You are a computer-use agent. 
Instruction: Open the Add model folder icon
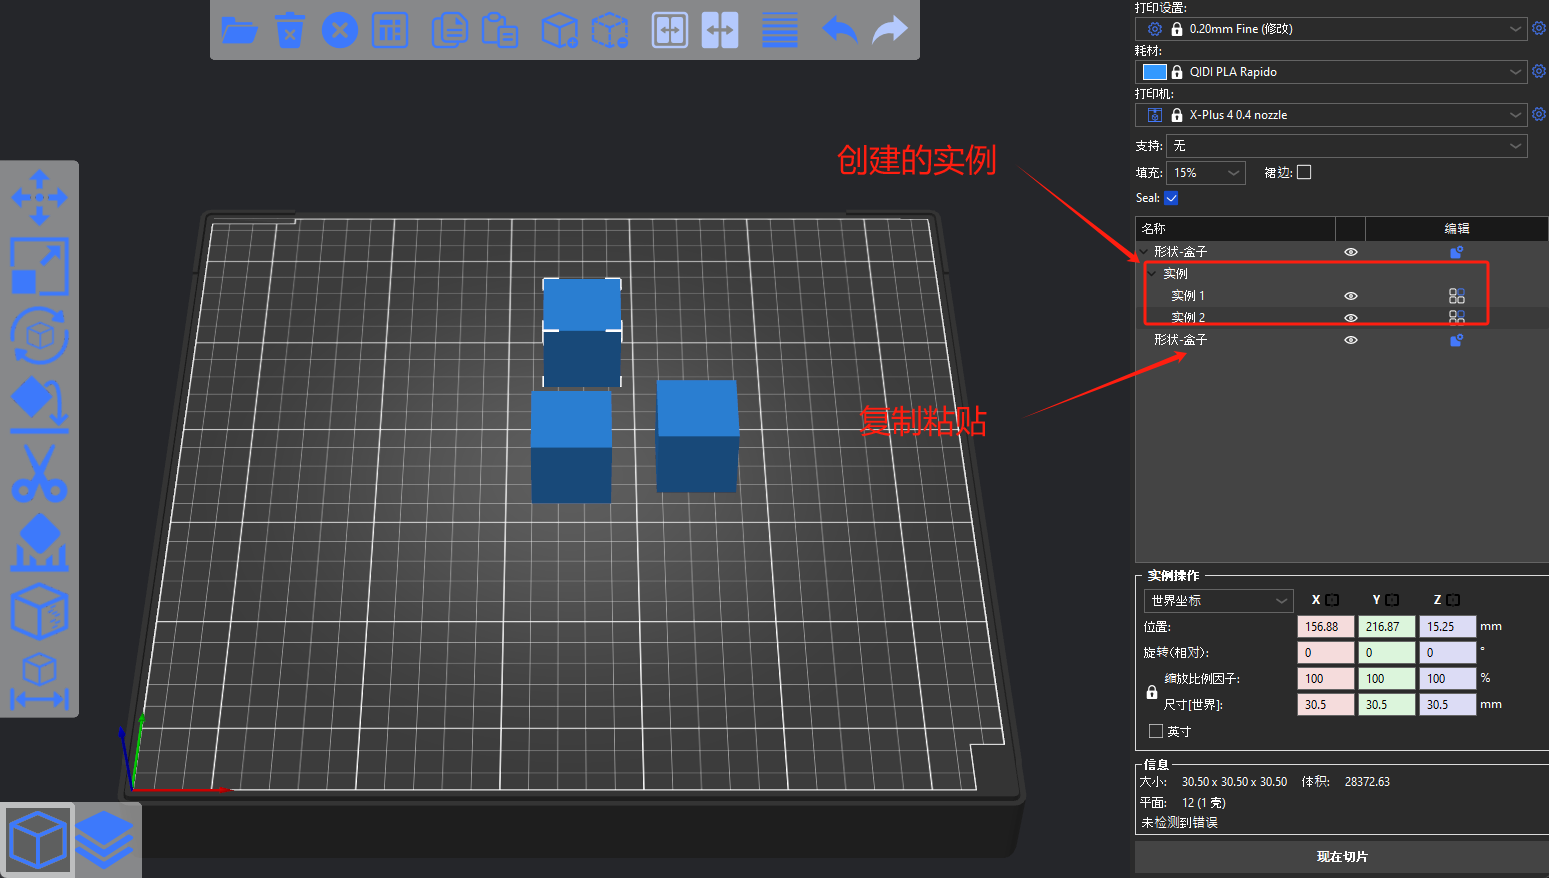pos(239,30)
